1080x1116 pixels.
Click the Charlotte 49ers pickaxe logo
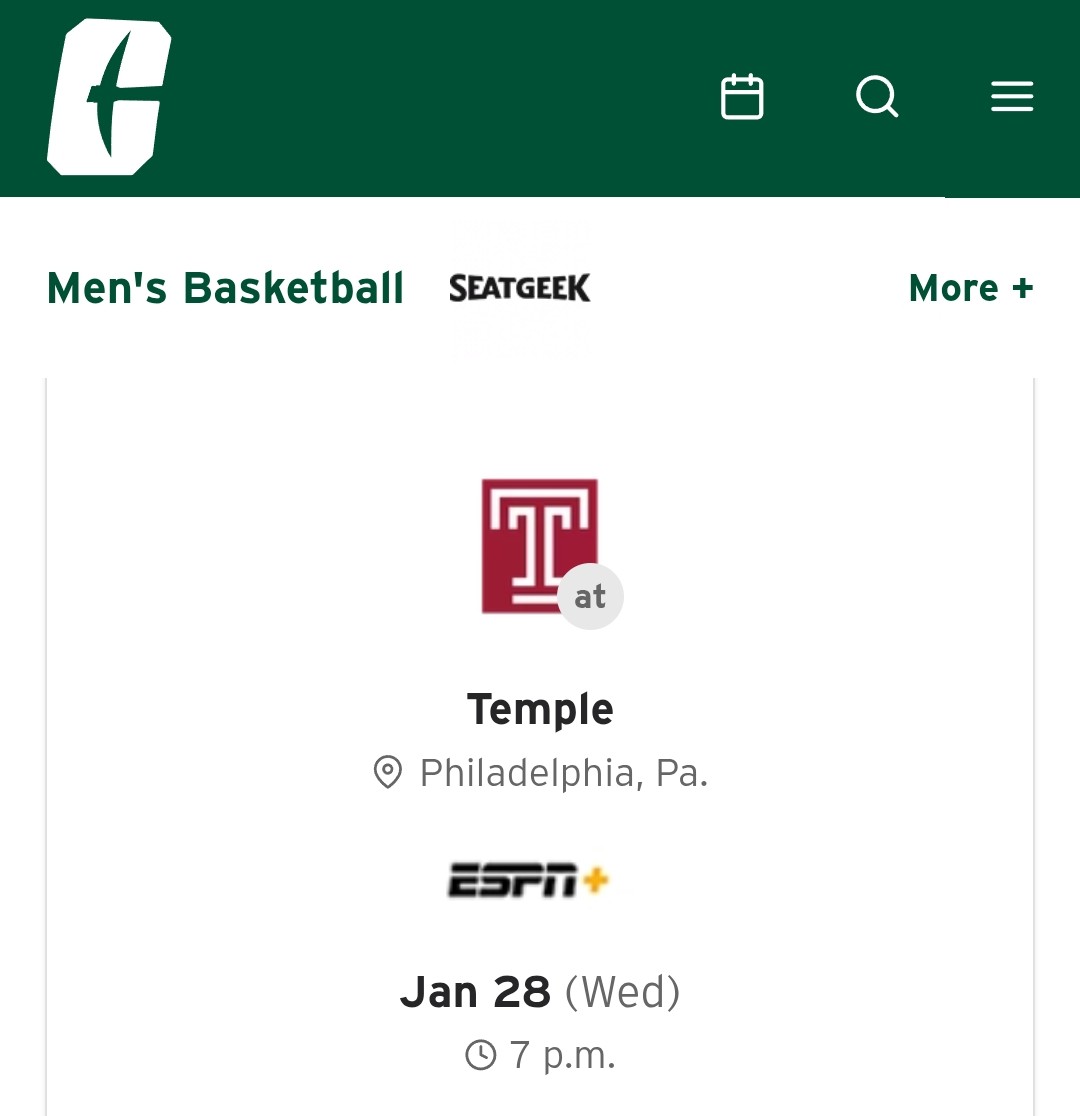(108, 97)
